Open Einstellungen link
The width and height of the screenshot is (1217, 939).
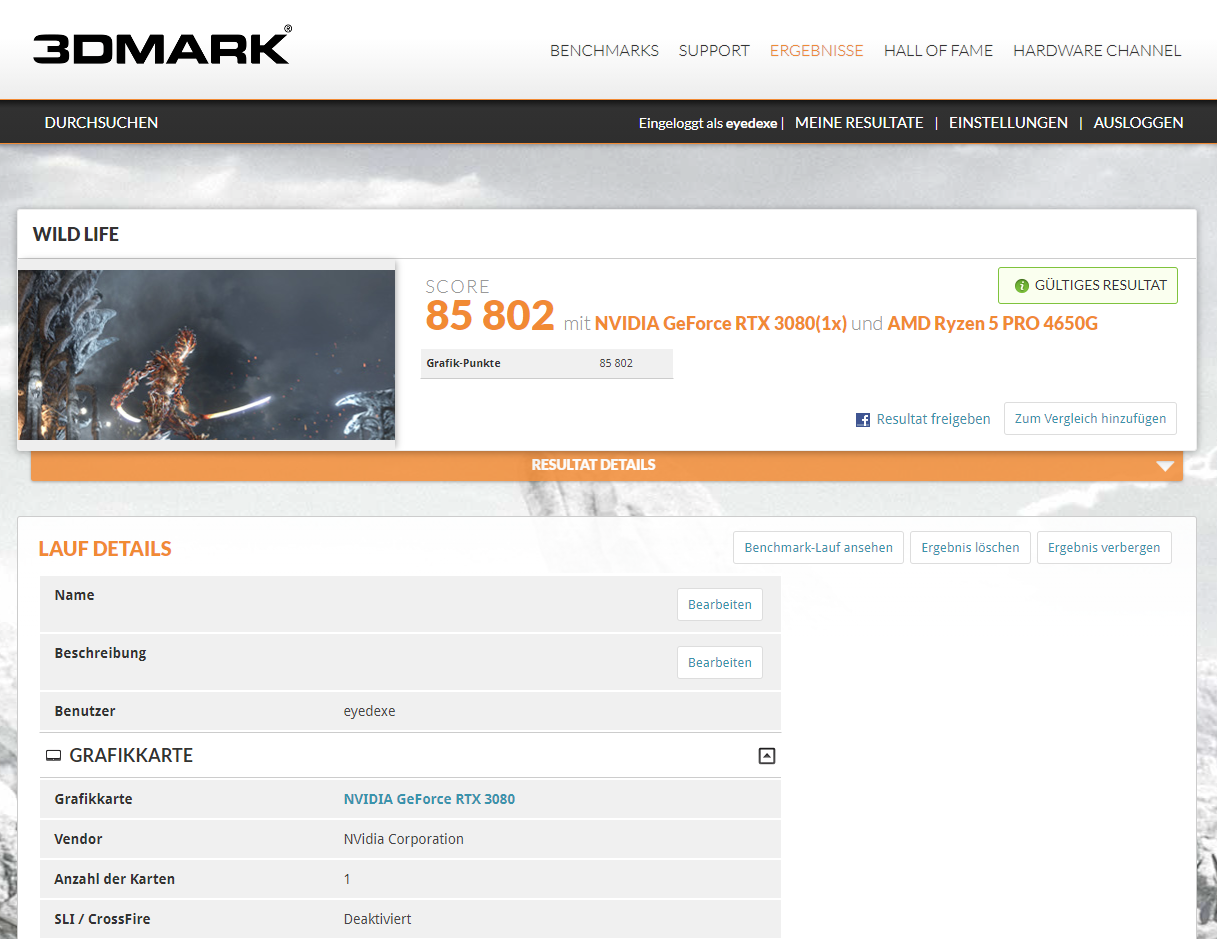tap(1008, 123)
